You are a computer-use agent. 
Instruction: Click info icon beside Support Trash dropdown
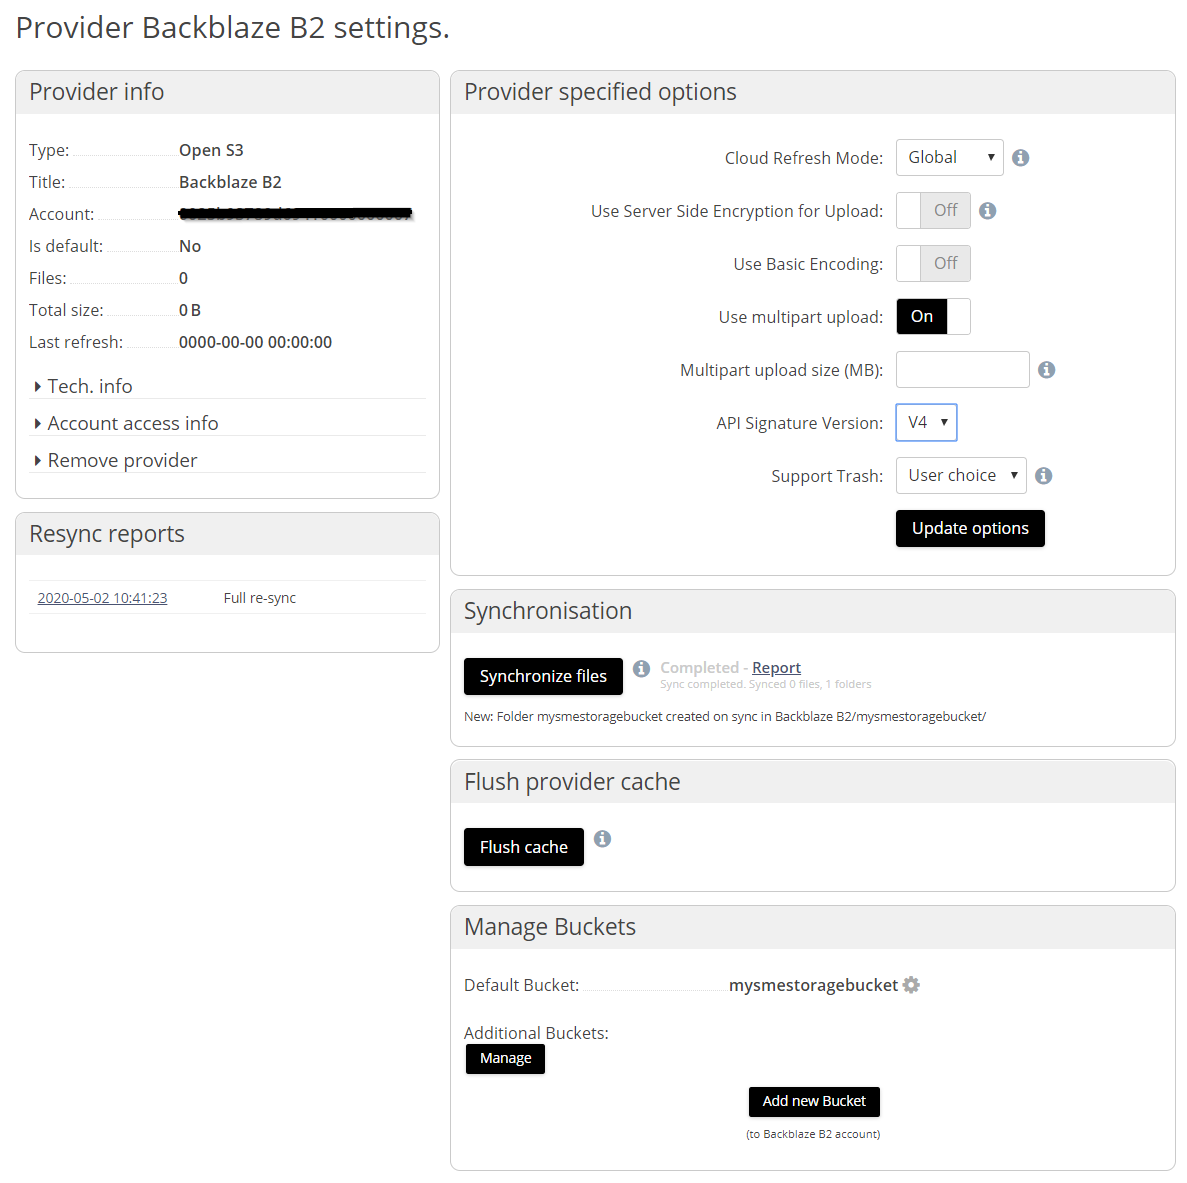1043,475
